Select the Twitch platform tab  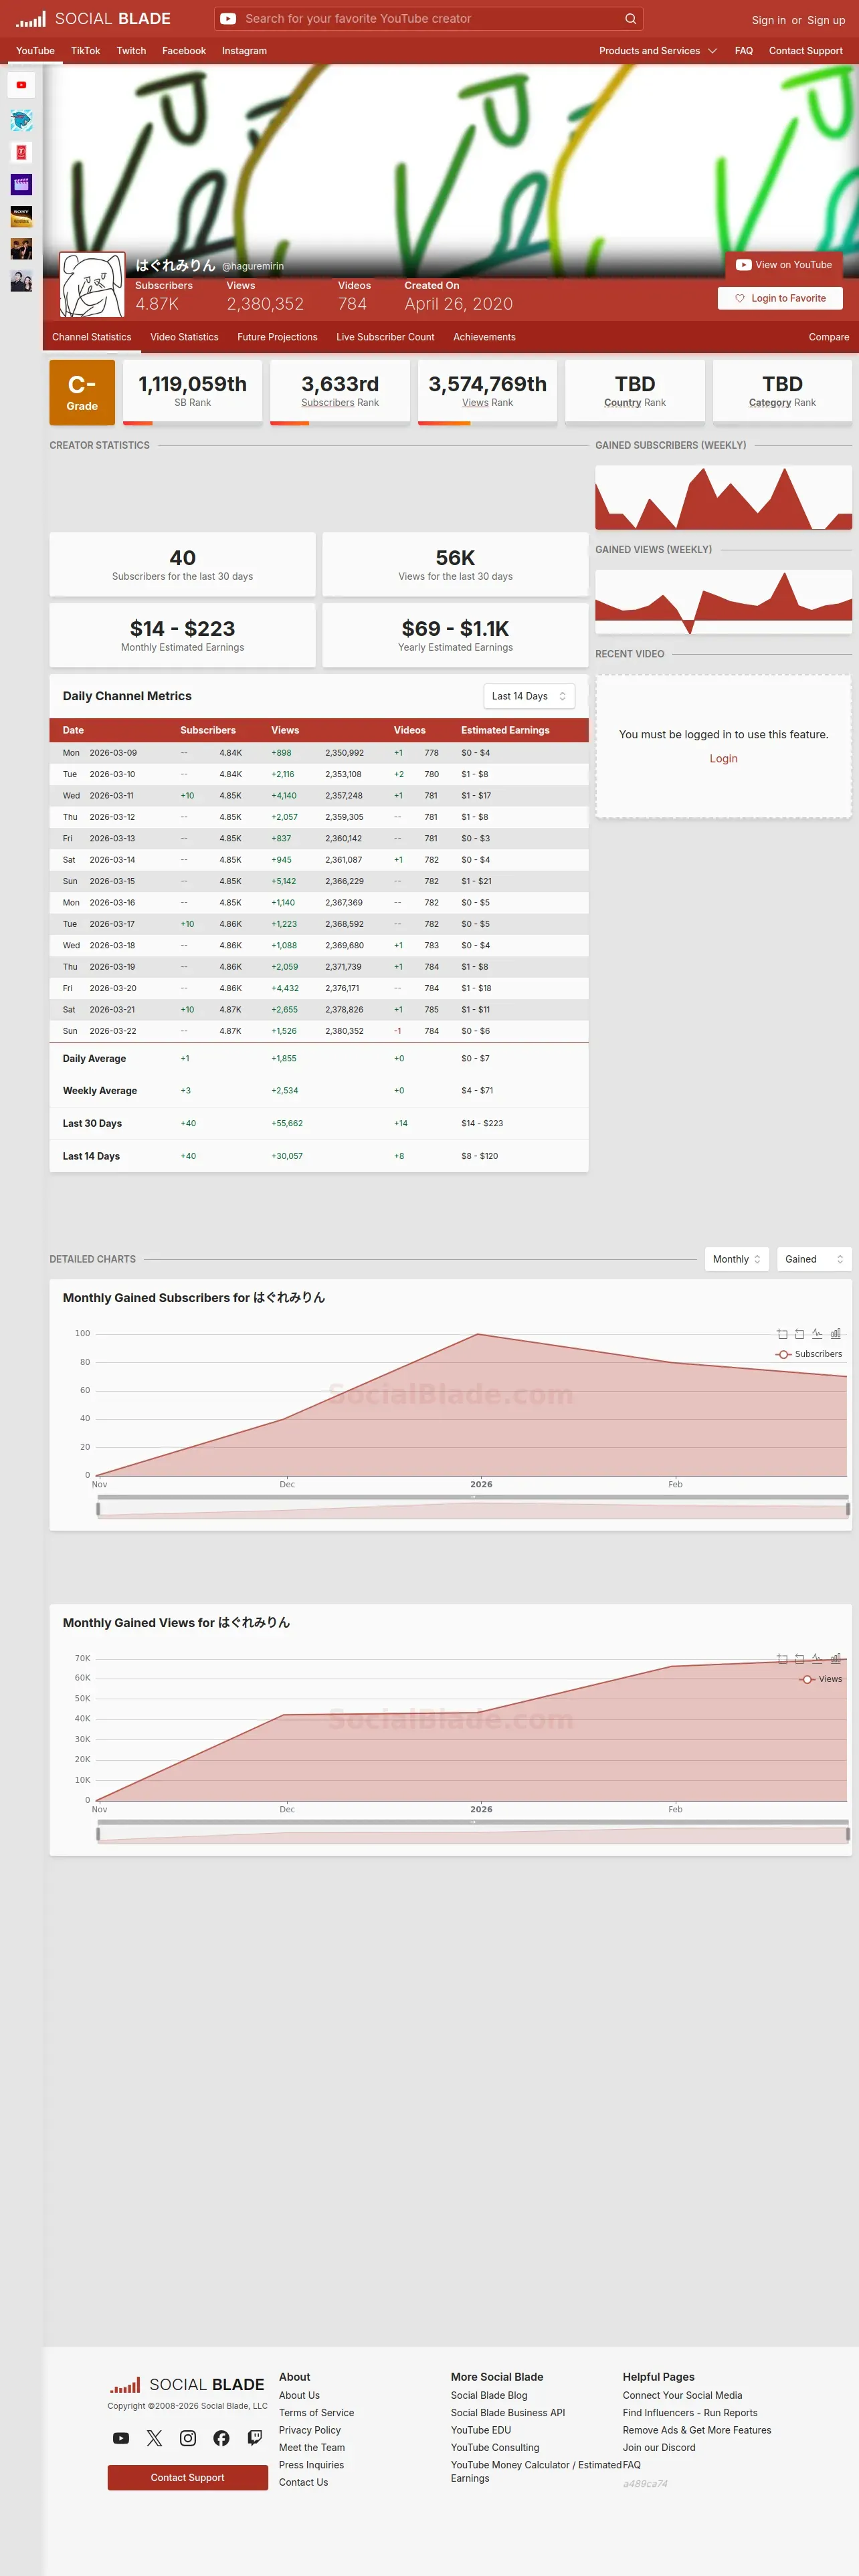coord(131,51)
